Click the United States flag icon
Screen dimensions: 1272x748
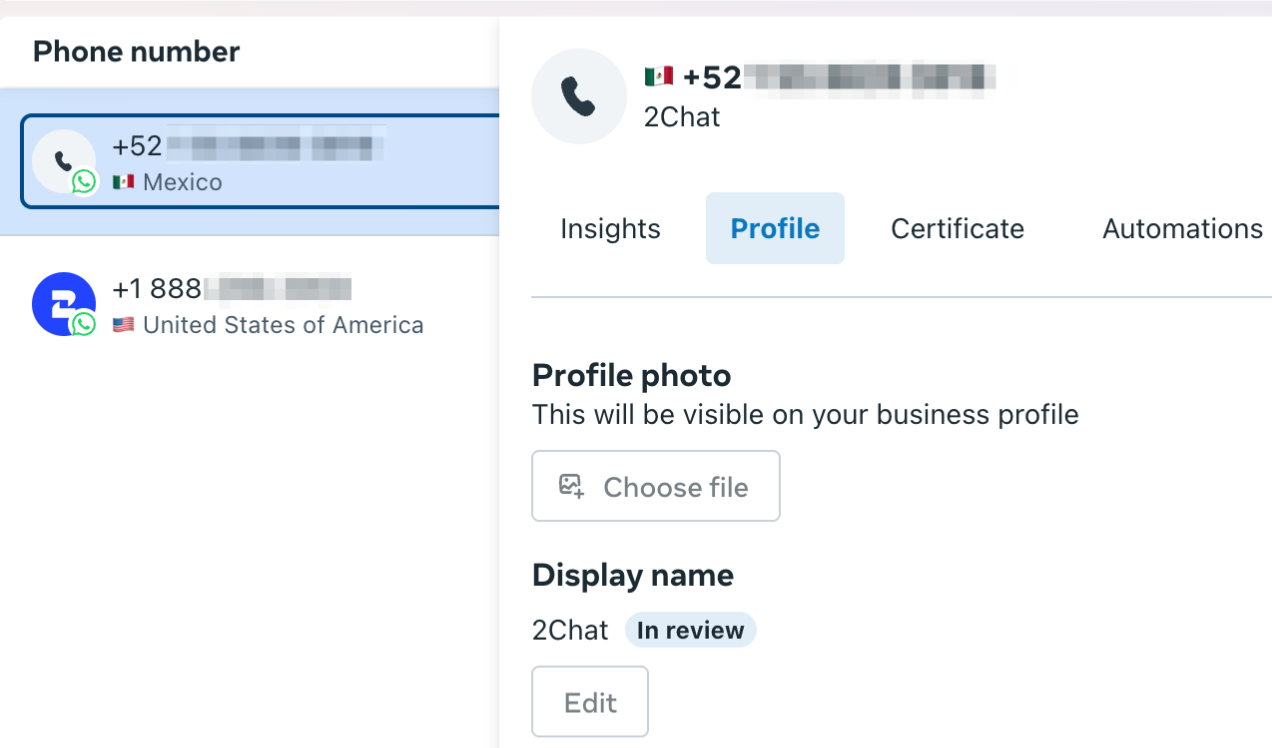[x=123, y=325]
